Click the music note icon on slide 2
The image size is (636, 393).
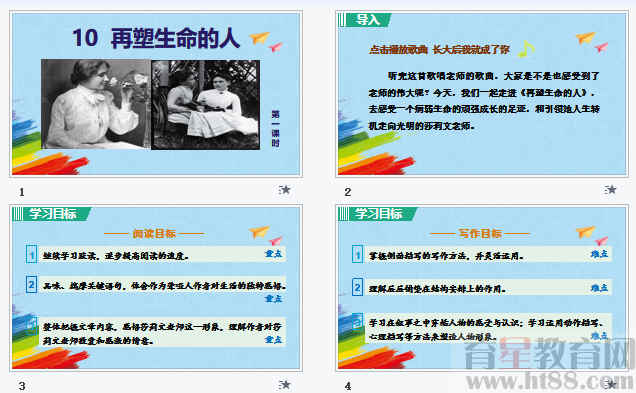pos(526,49)
